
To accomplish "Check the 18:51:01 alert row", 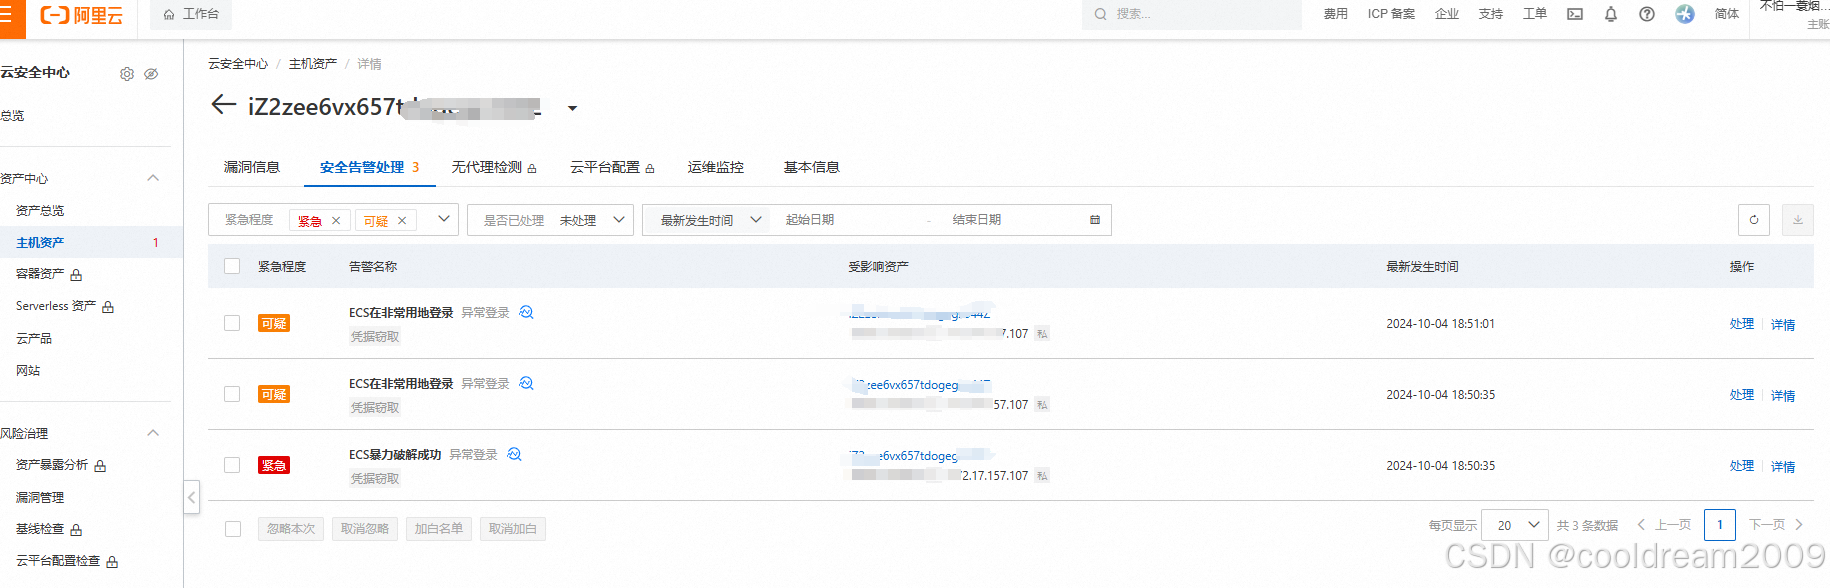I will click(x=232, y=323).
